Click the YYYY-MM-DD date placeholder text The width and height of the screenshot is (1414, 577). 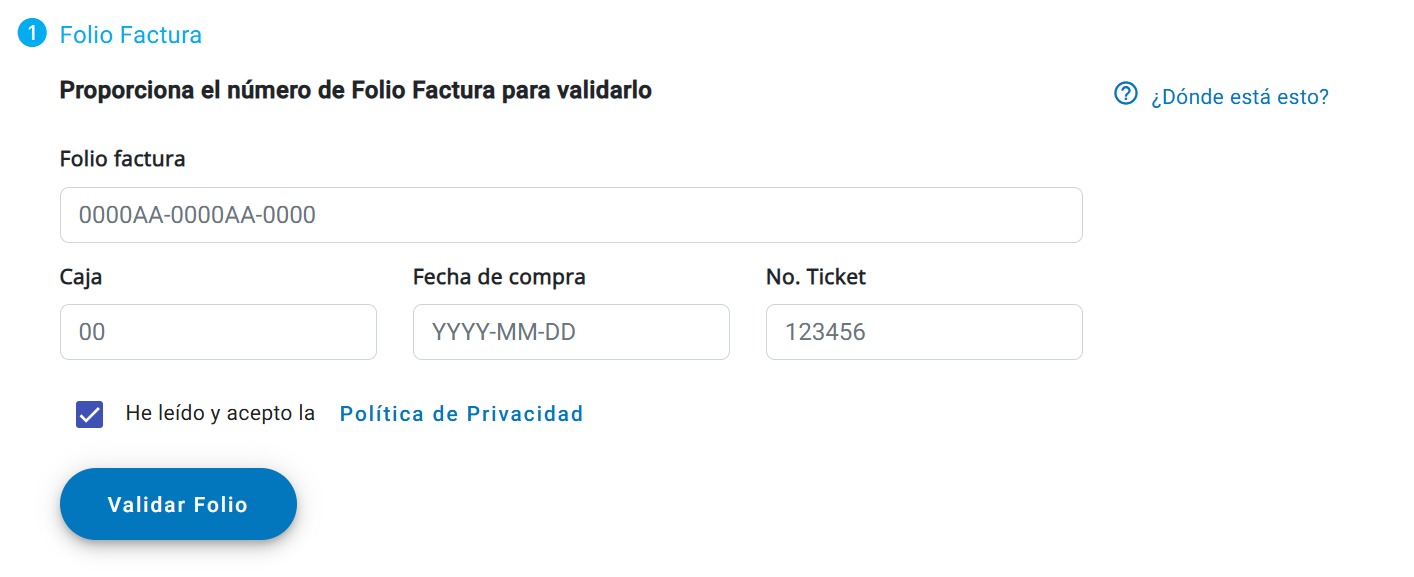[x=504, y=332]
